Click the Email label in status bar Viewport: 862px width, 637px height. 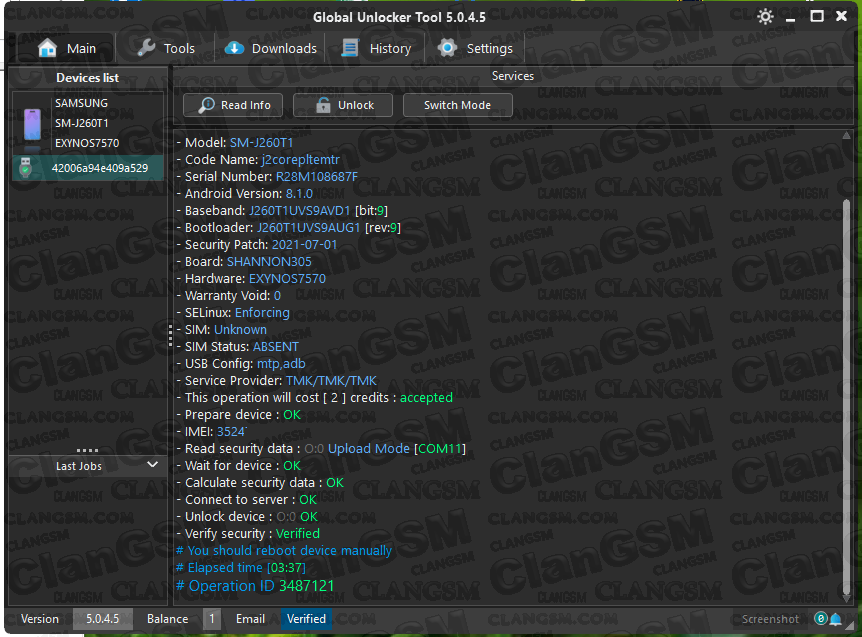(250, 619)
